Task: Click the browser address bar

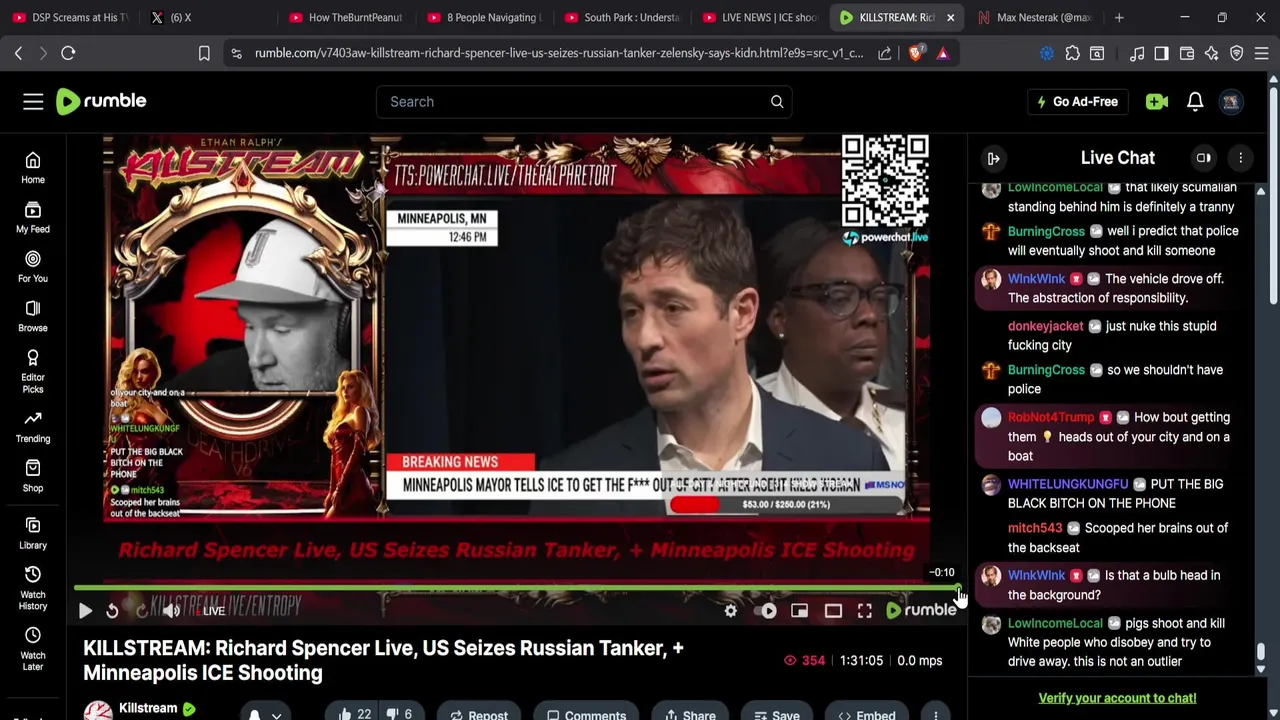Action: pyautogui.click(x=558, y=53)
